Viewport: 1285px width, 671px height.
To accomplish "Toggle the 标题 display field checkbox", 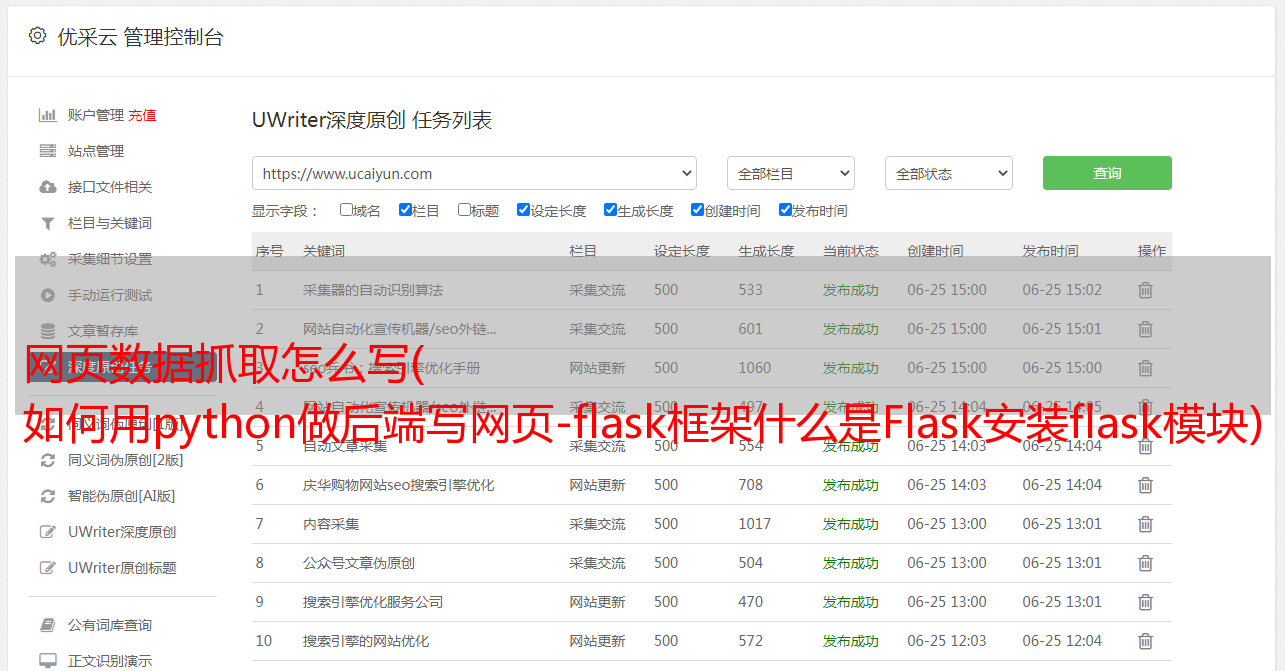I will (464, 210).
